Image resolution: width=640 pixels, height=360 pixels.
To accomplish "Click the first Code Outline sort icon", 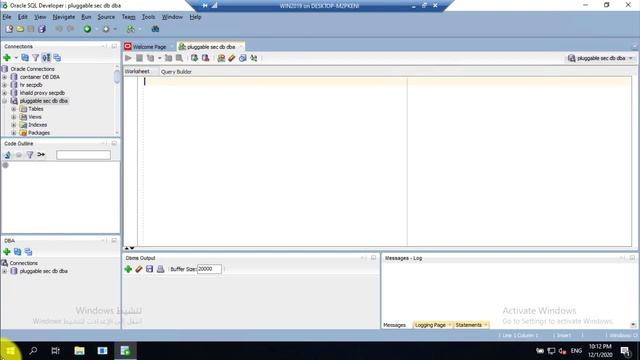I will pos(7,155).
